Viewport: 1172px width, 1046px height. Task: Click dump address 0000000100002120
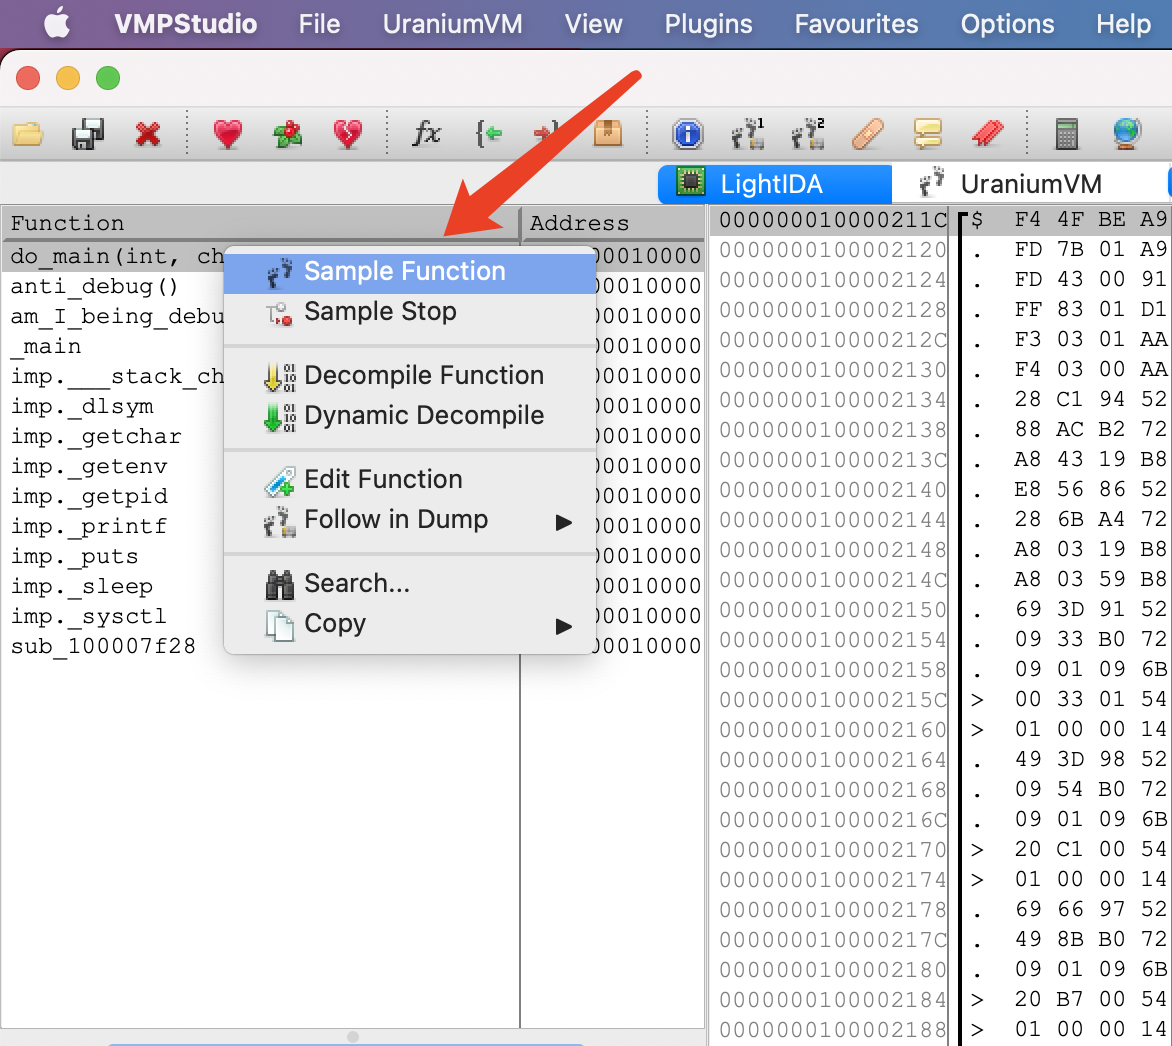pos(833,250)
